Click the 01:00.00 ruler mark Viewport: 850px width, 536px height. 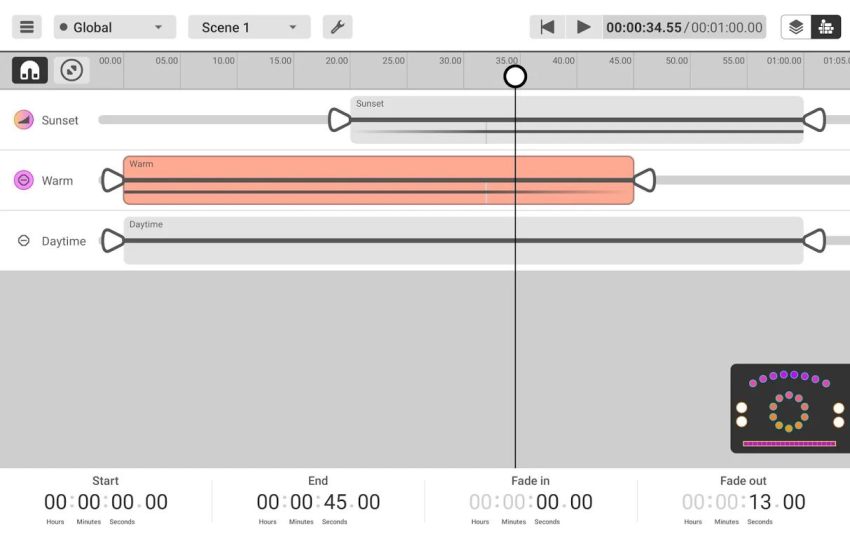click(x=784, y=61)
